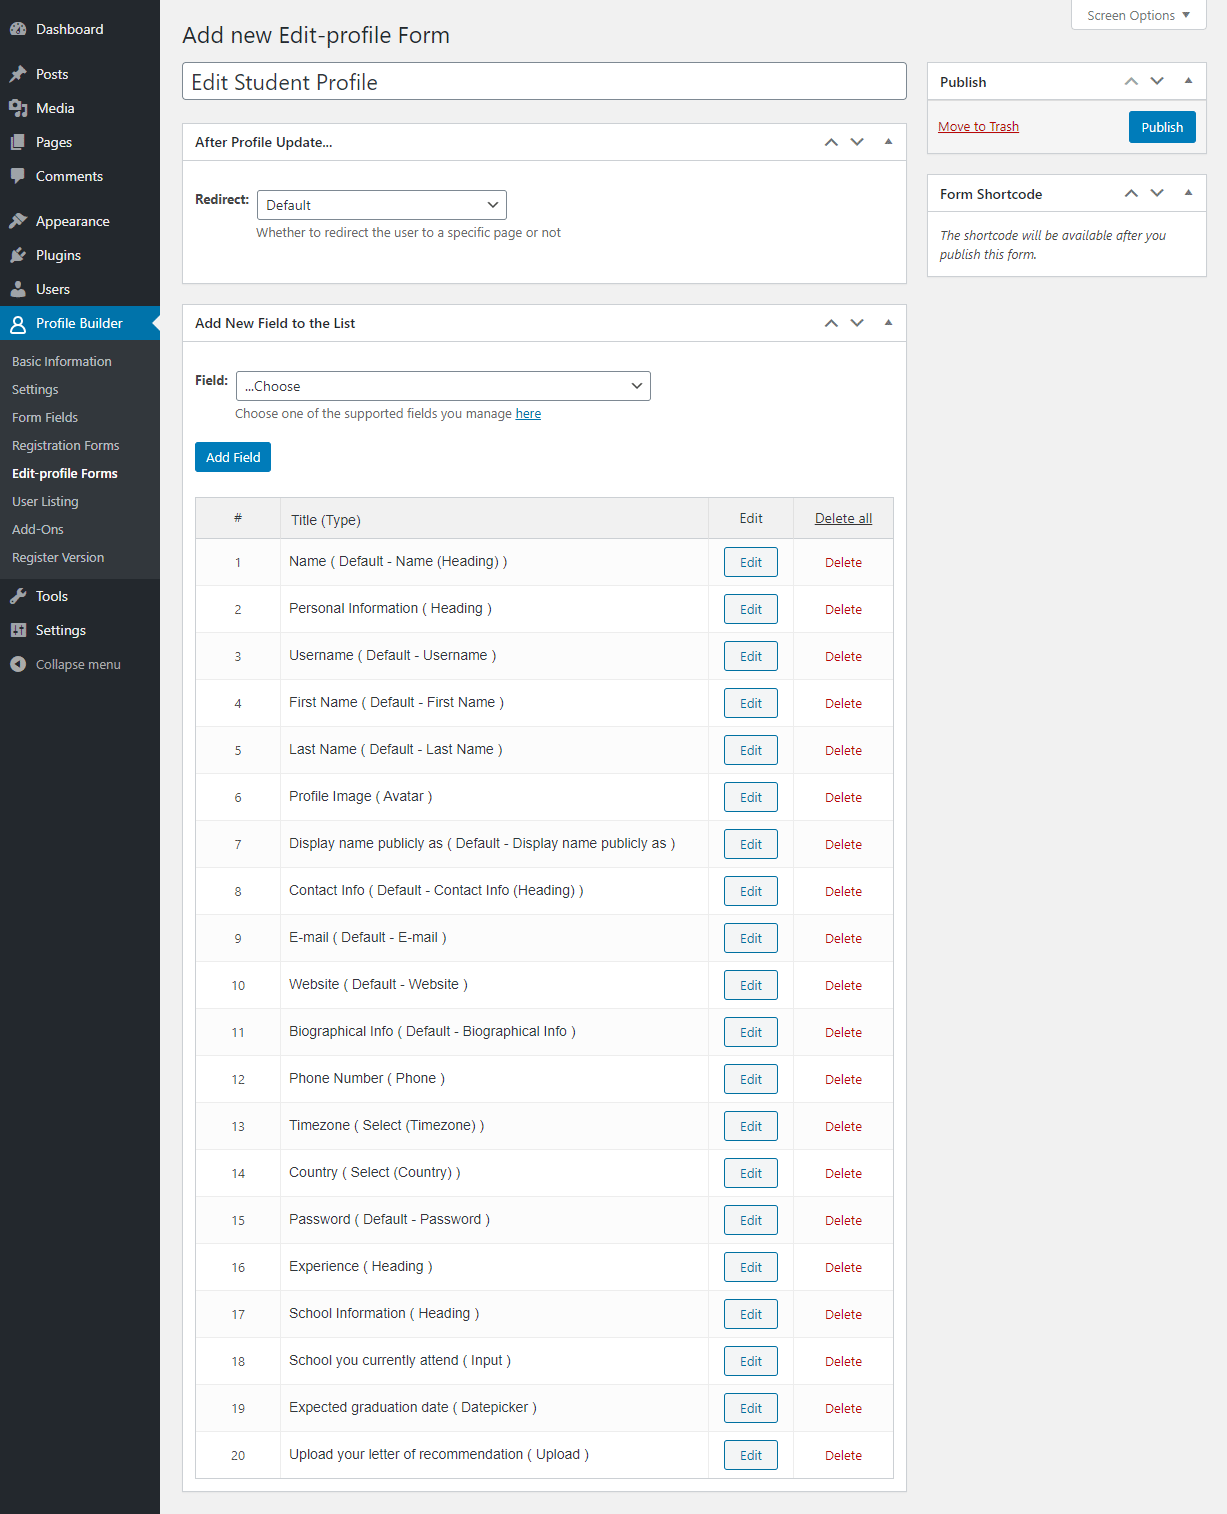Image resolution: width=1227 pixels, height=1514 pixels.
Task: Collapse the Add New Field panel
Action: [888, 323]
